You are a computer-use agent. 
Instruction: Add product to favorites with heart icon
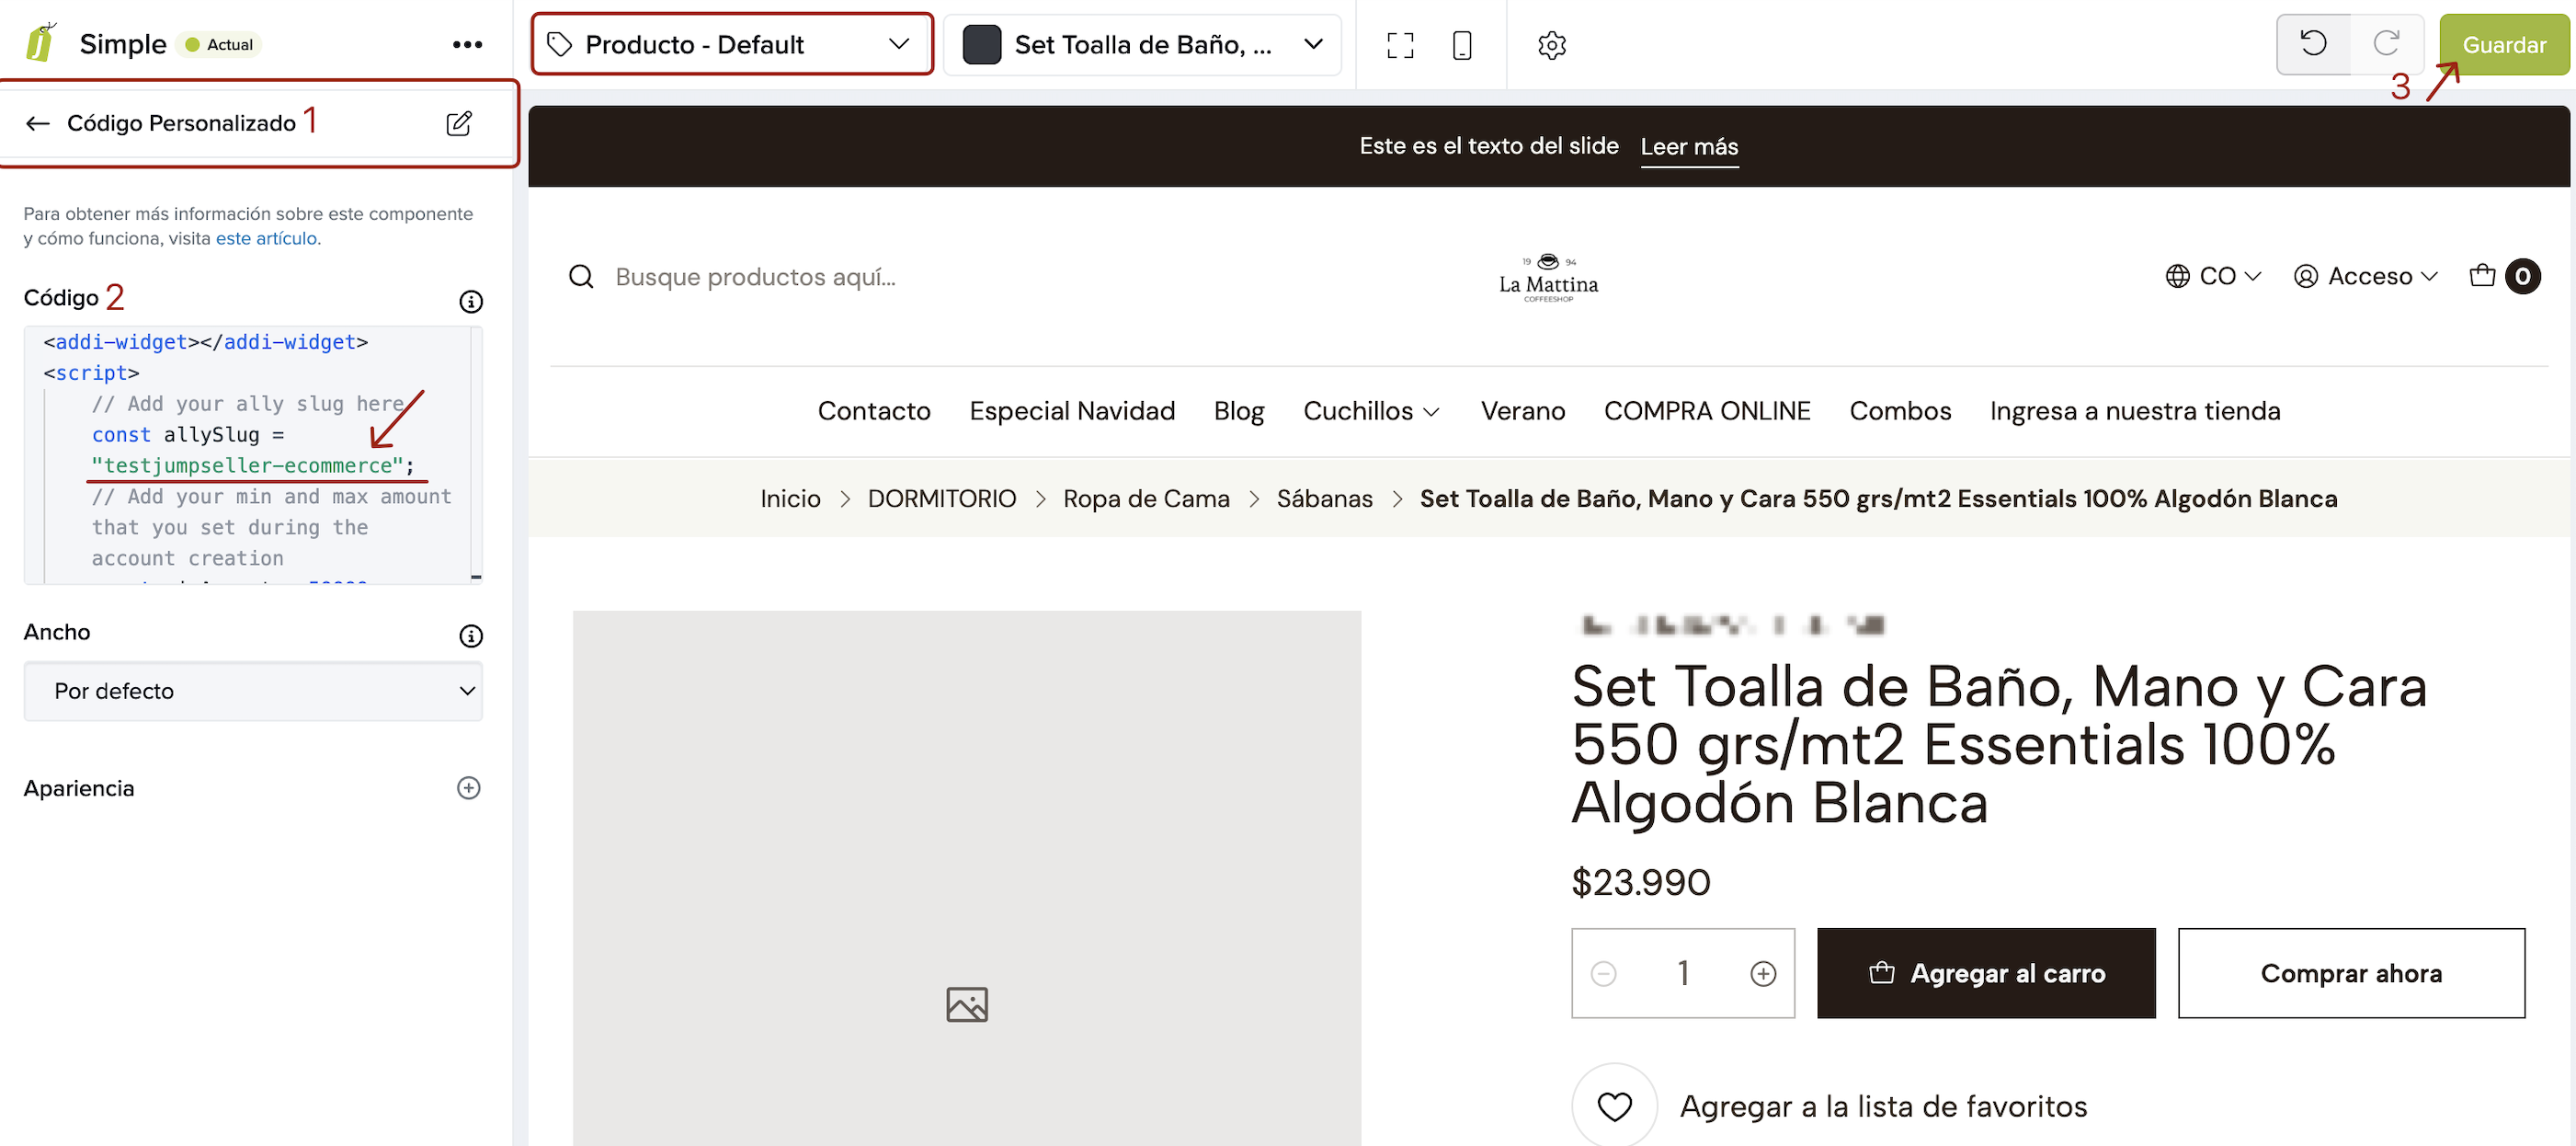(1614, 1106)
